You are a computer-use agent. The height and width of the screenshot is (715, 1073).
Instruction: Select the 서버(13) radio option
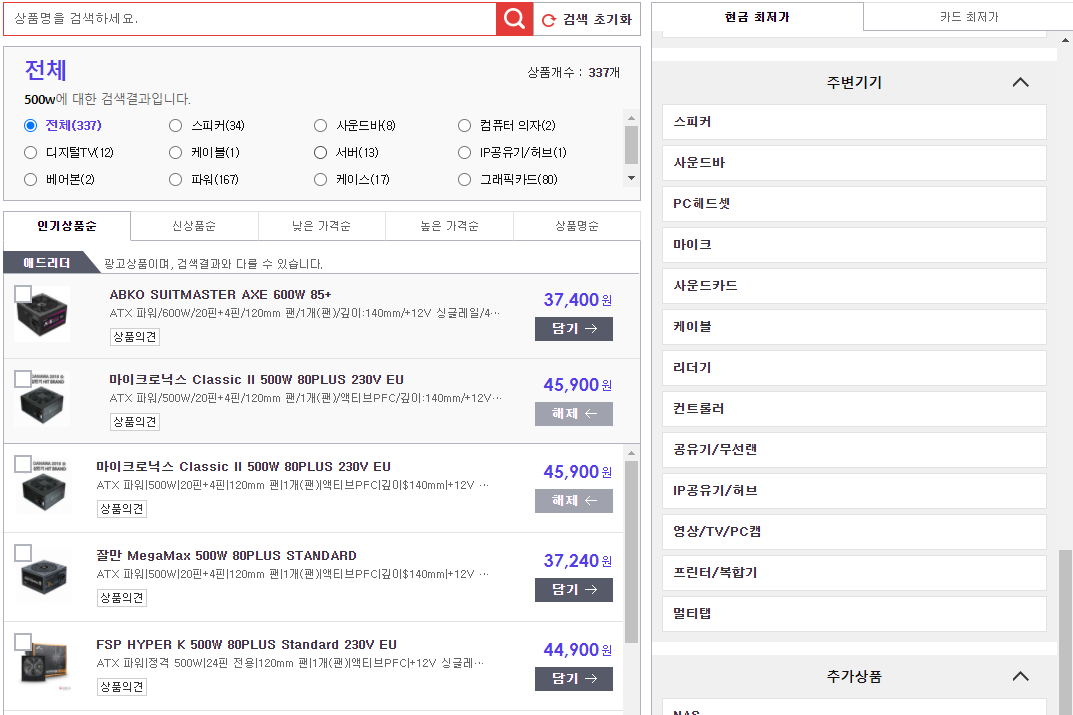tap(320, 153)
